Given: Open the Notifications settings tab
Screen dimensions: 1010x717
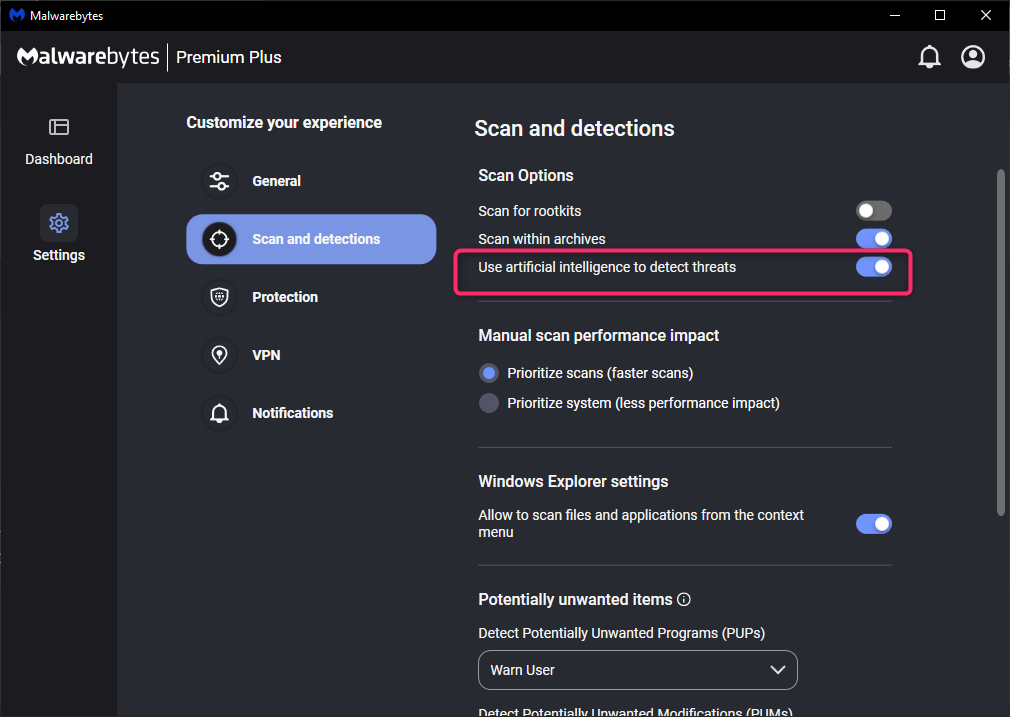Looking at the screenshot, I should point(311,413).
